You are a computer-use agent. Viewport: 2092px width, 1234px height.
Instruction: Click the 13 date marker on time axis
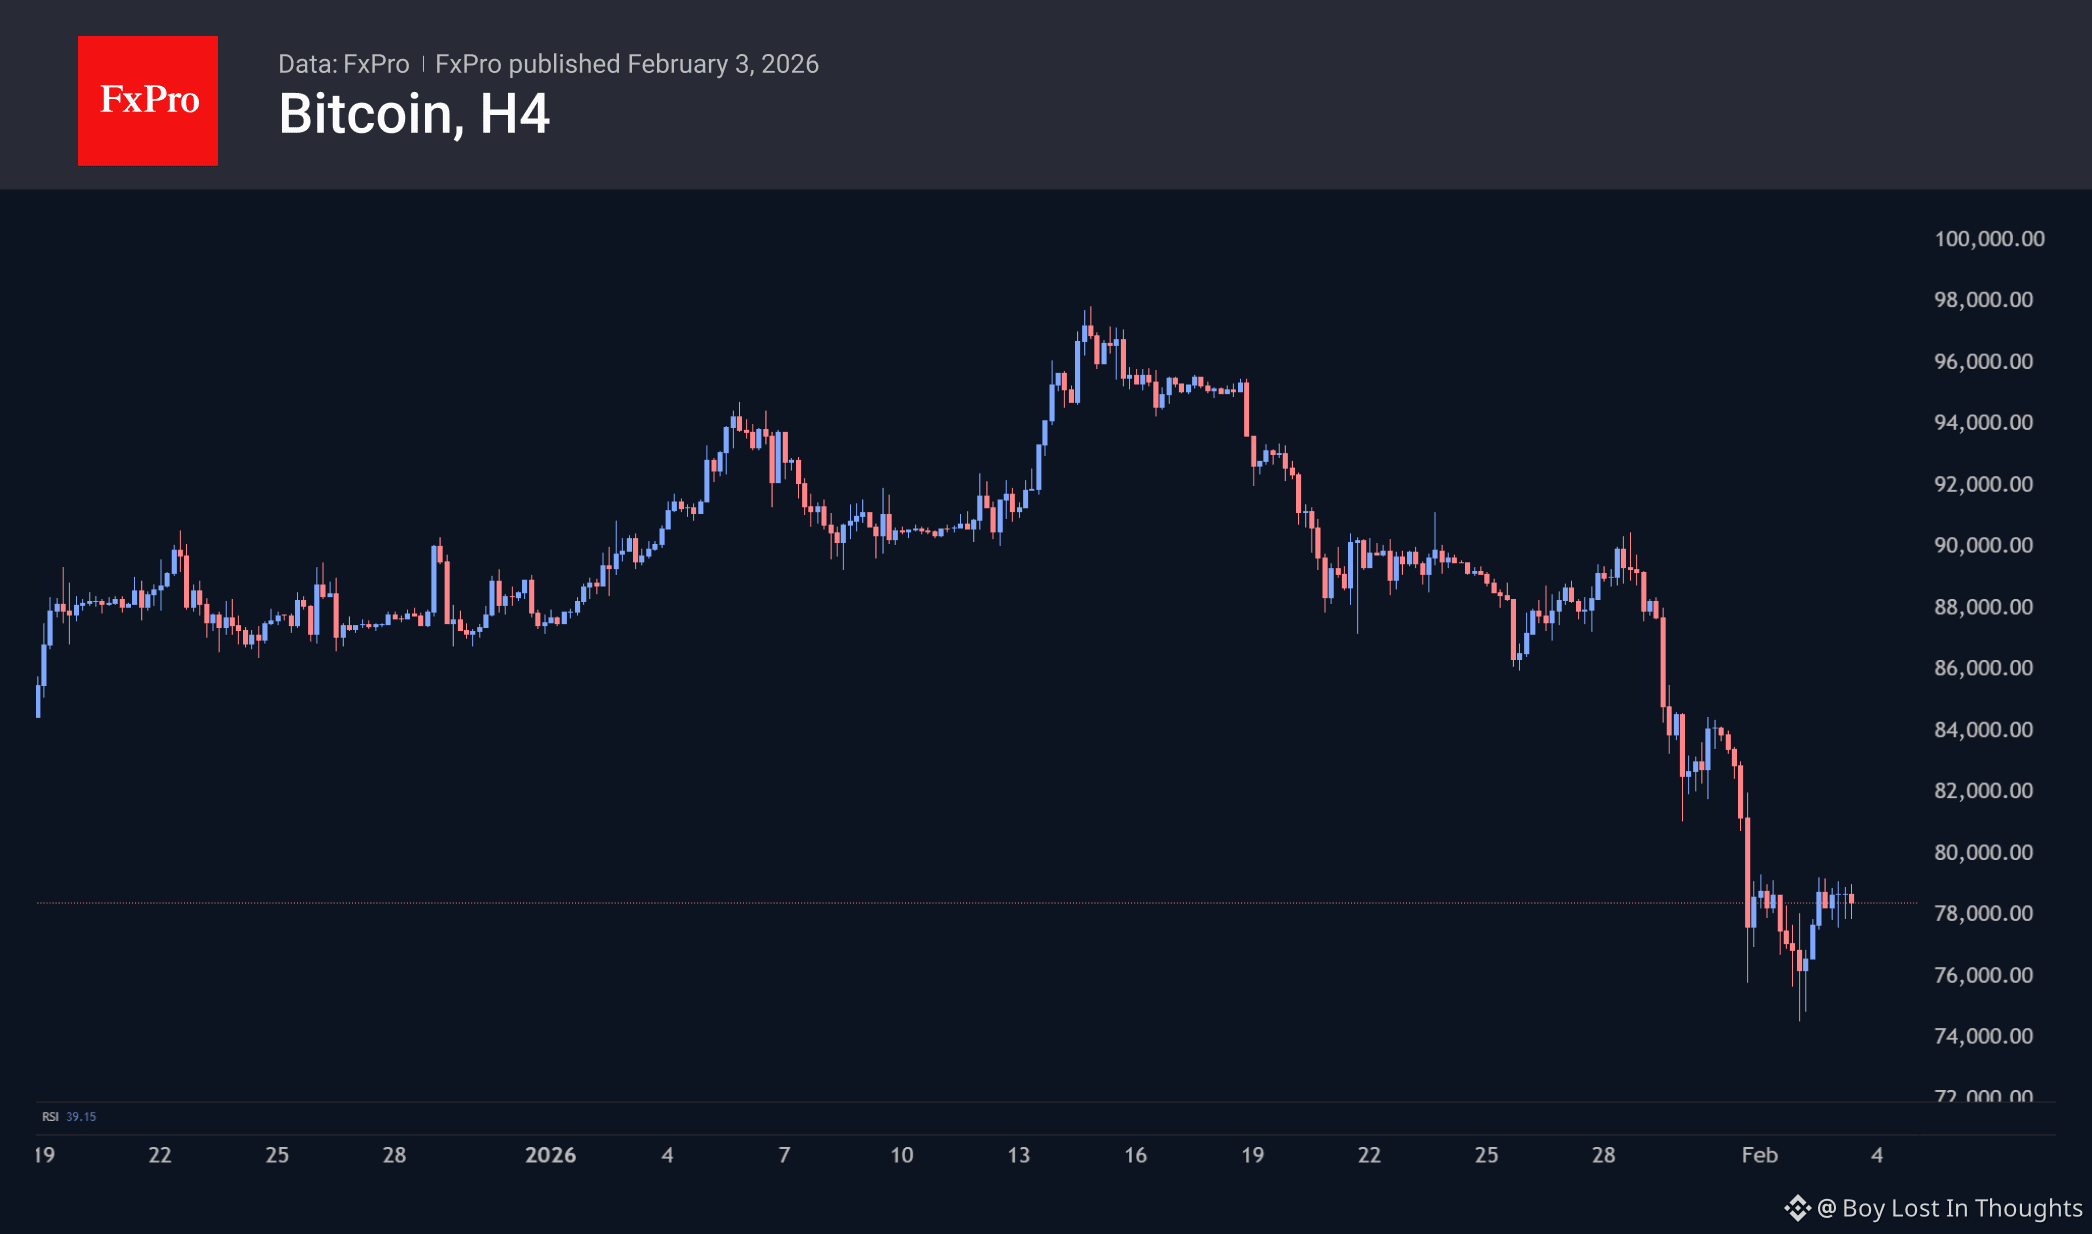click(x=1018, y=1155)
